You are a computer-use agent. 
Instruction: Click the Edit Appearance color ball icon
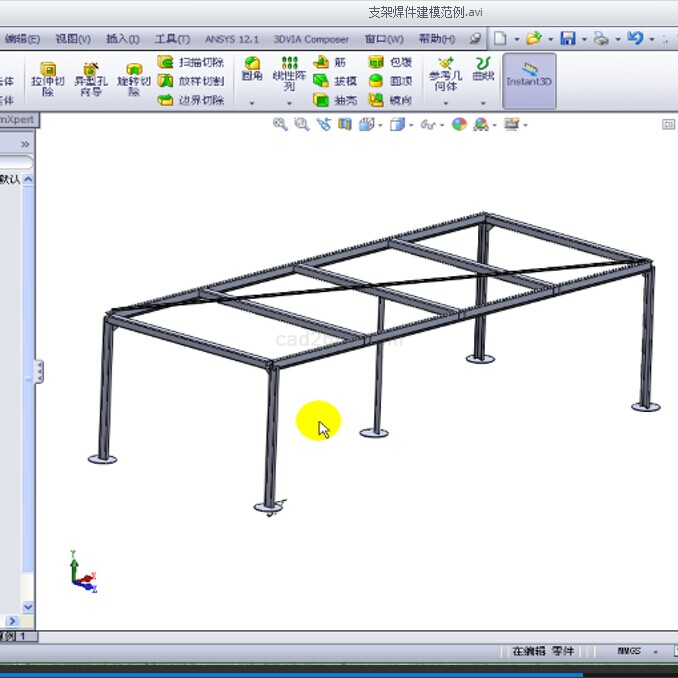(459, 124)
